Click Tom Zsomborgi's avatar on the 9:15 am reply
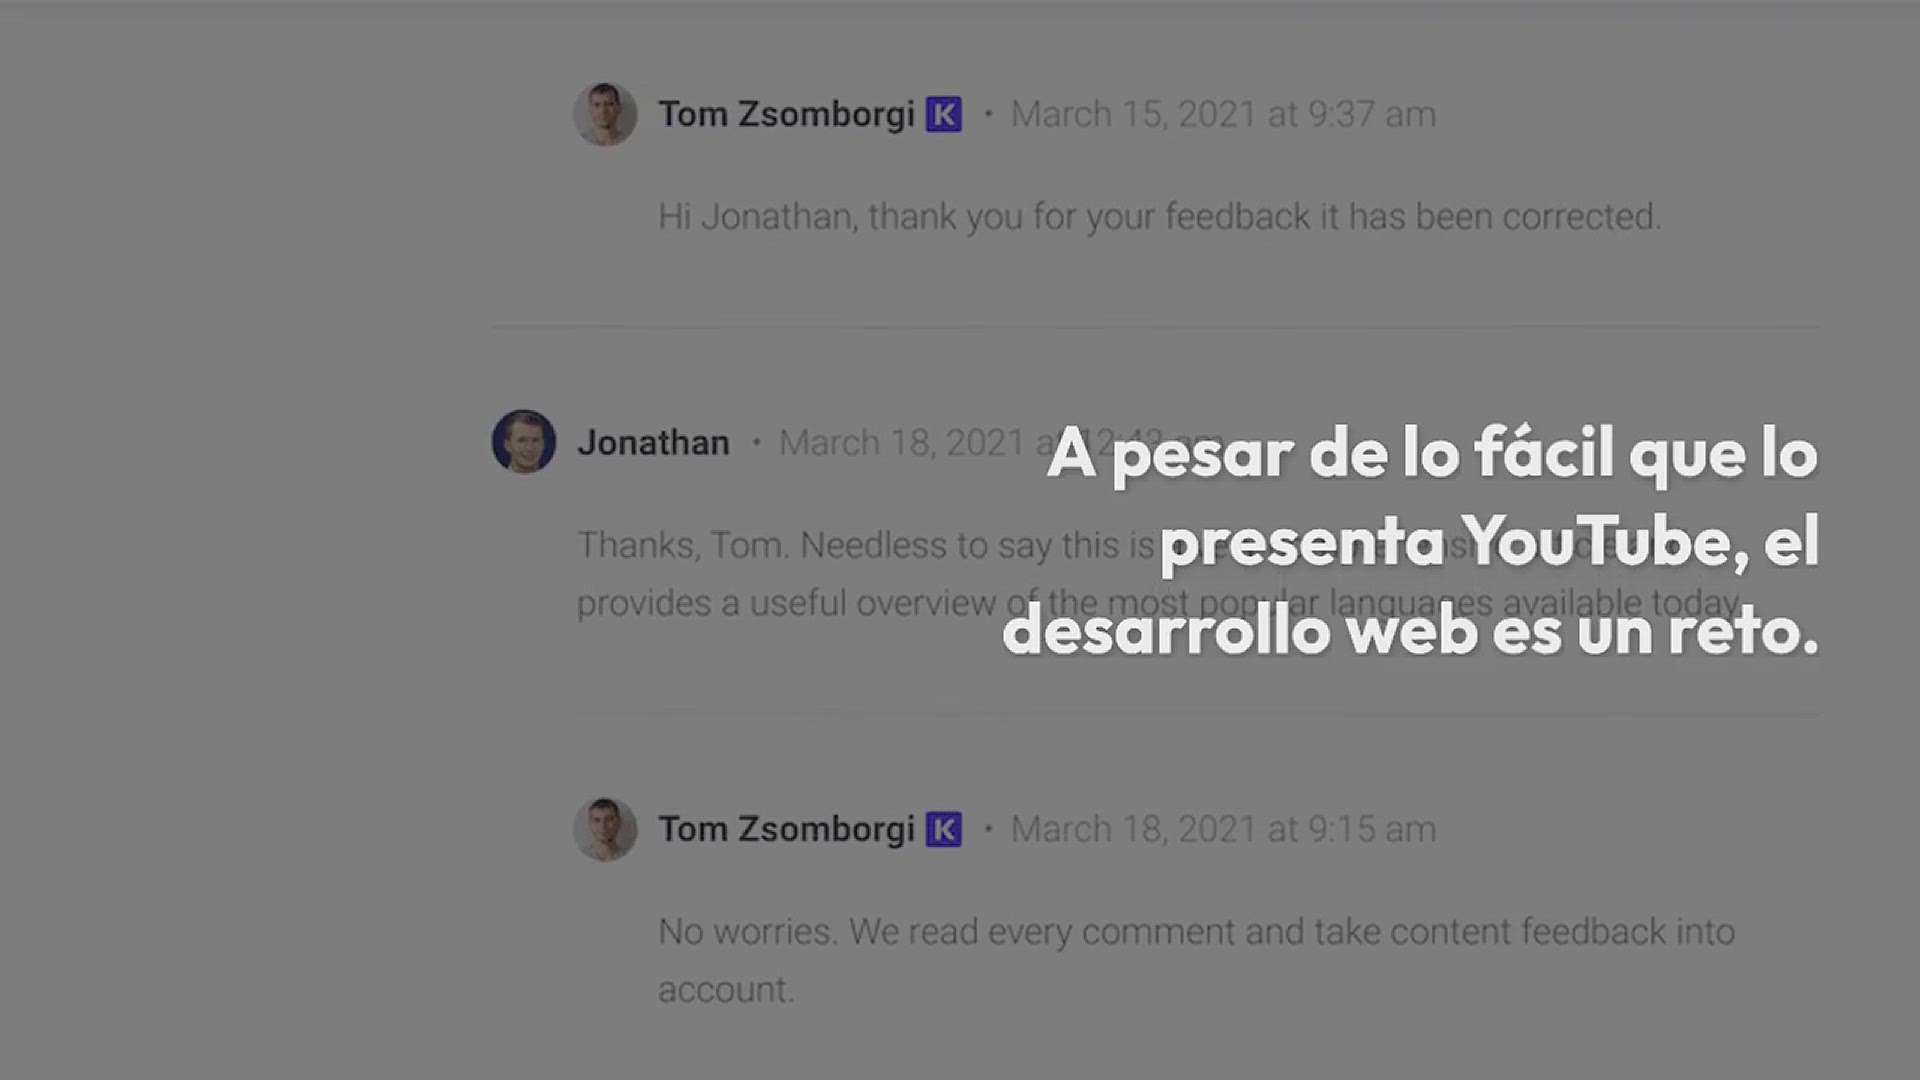 pyautogui.click(x=605, y=829)
